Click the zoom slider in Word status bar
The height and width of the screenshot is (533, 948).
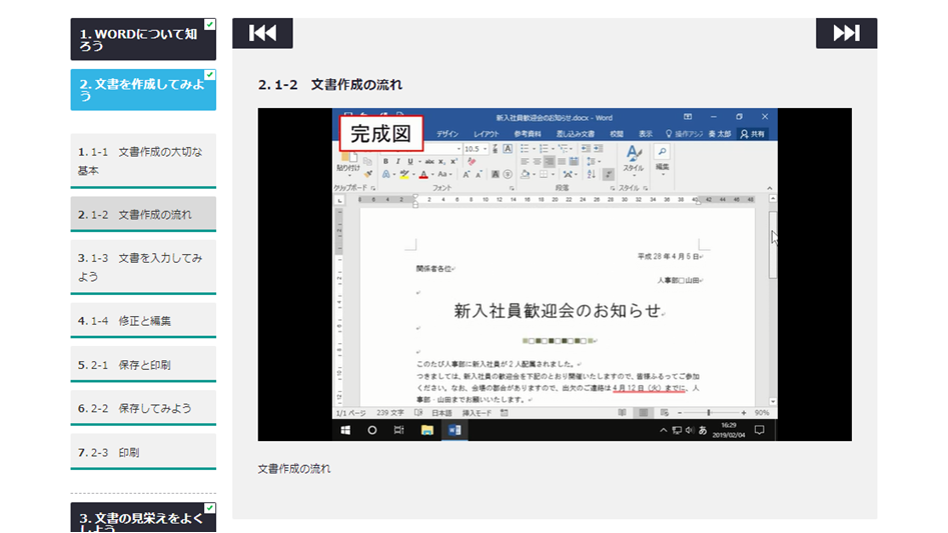tap(709, 412)
